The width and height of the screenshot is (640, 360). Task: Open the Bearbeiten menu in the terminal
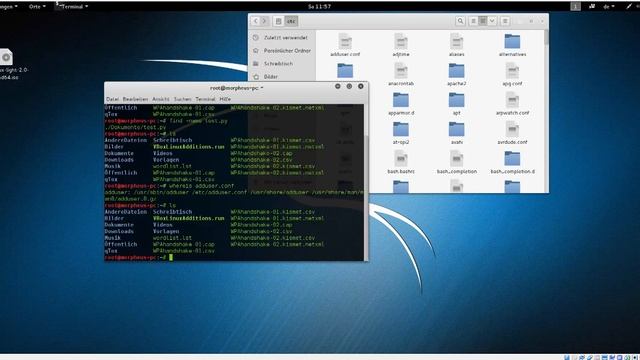point(135,99)
